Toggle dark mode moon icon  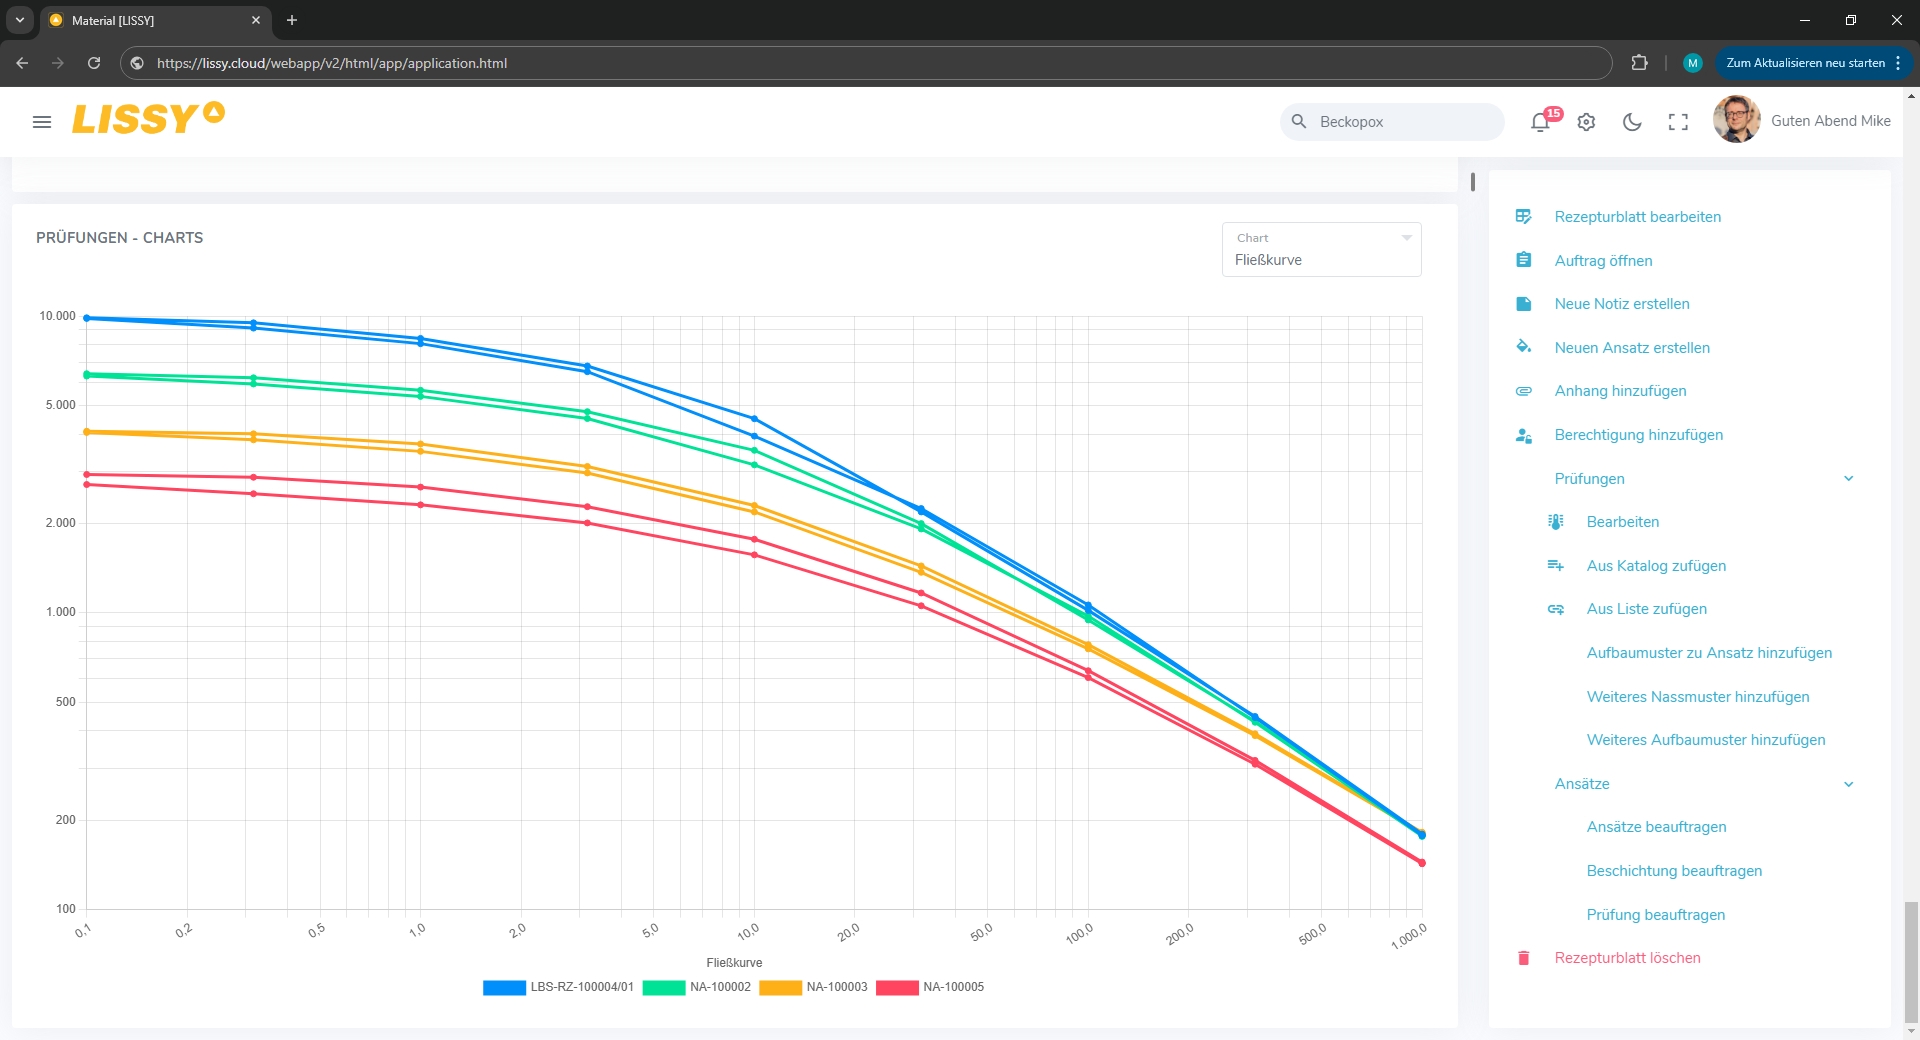[x=1632, y=122]
